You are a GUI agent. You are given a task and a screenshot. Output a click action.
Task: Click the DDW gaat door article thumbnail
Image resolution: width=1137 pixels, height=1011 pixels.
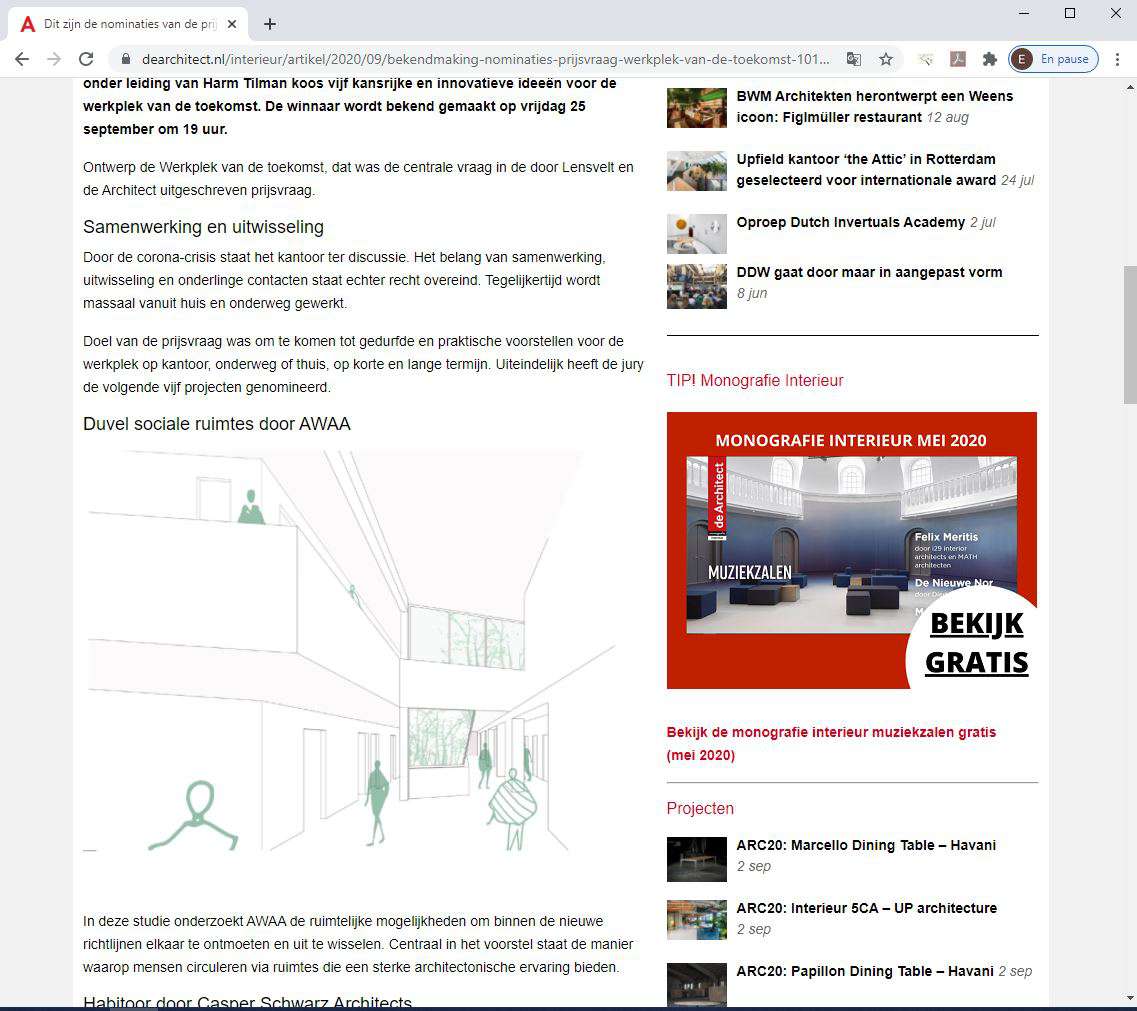tap(696, 285)
